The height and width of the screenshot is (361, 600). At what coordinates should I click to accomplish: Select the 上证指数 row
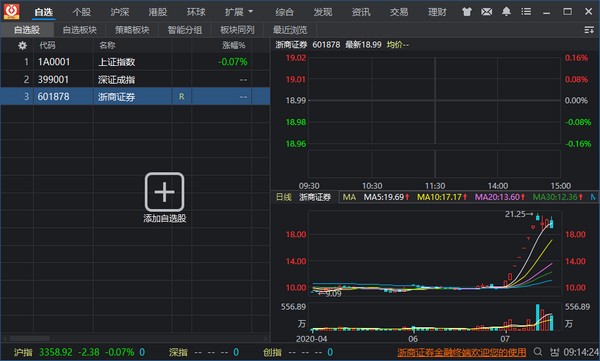(x=135, y=62)
